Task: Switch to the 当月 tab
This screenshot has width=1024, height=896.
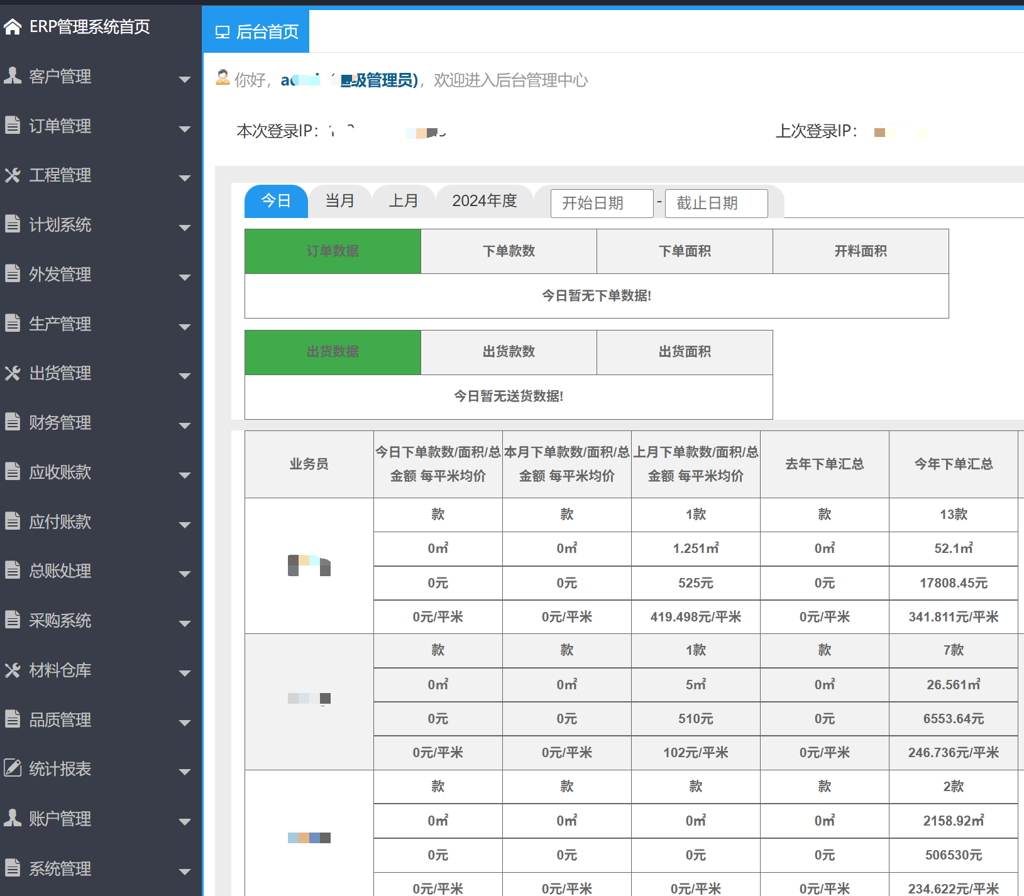Action: (340, 200)
